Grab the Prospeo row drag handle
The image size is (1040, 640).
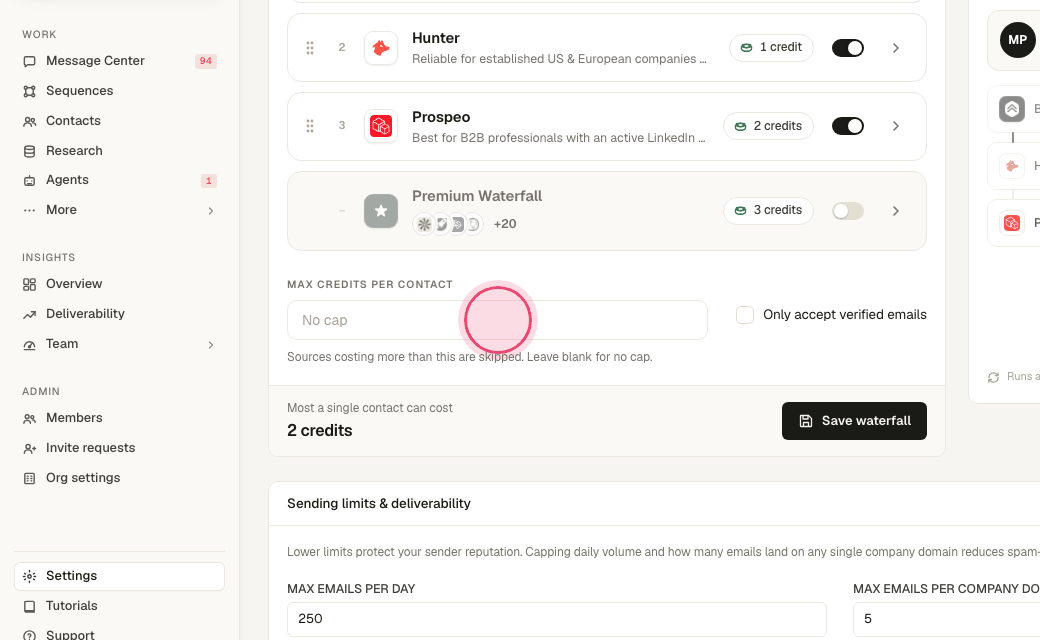click(x=310, y=126)
